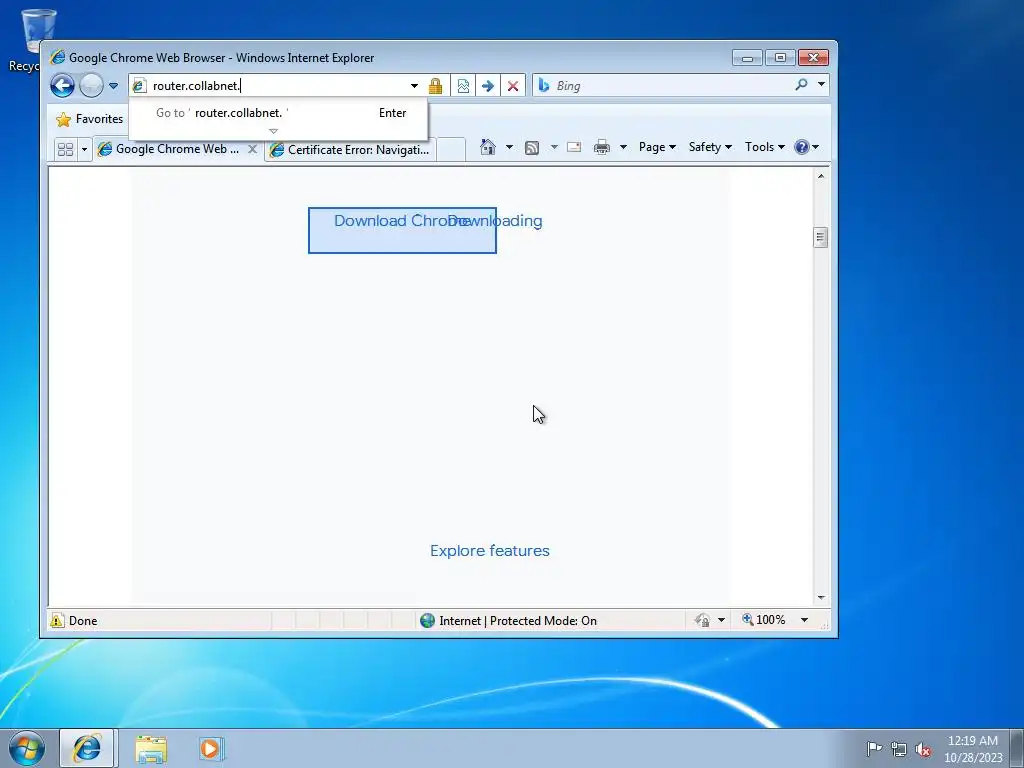Viewport: 1024px width, 768px height.
Task: Open the Print dropdown arrow
Action: point(623,147)
